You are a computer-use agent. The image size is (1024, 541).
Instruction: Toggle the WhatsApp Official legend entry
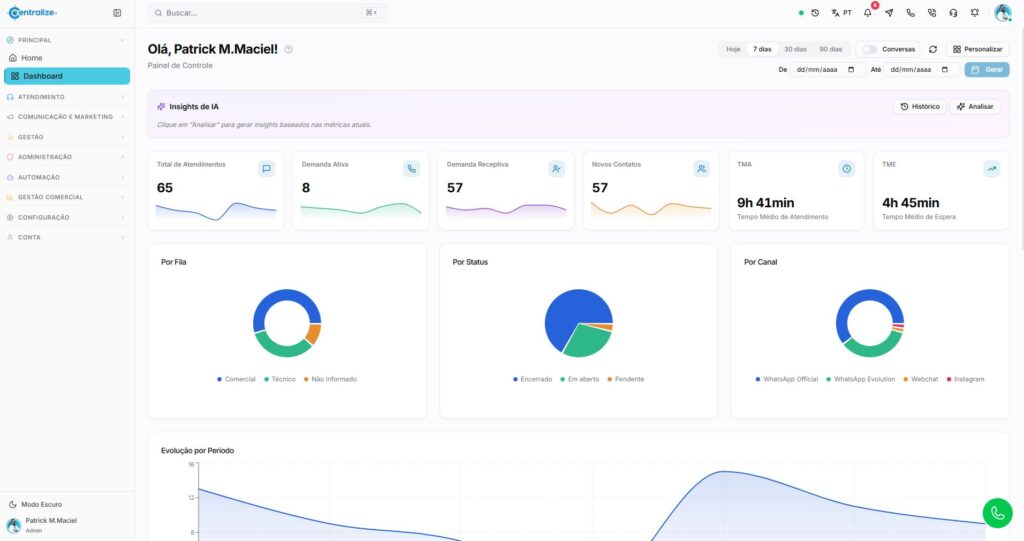786,379
